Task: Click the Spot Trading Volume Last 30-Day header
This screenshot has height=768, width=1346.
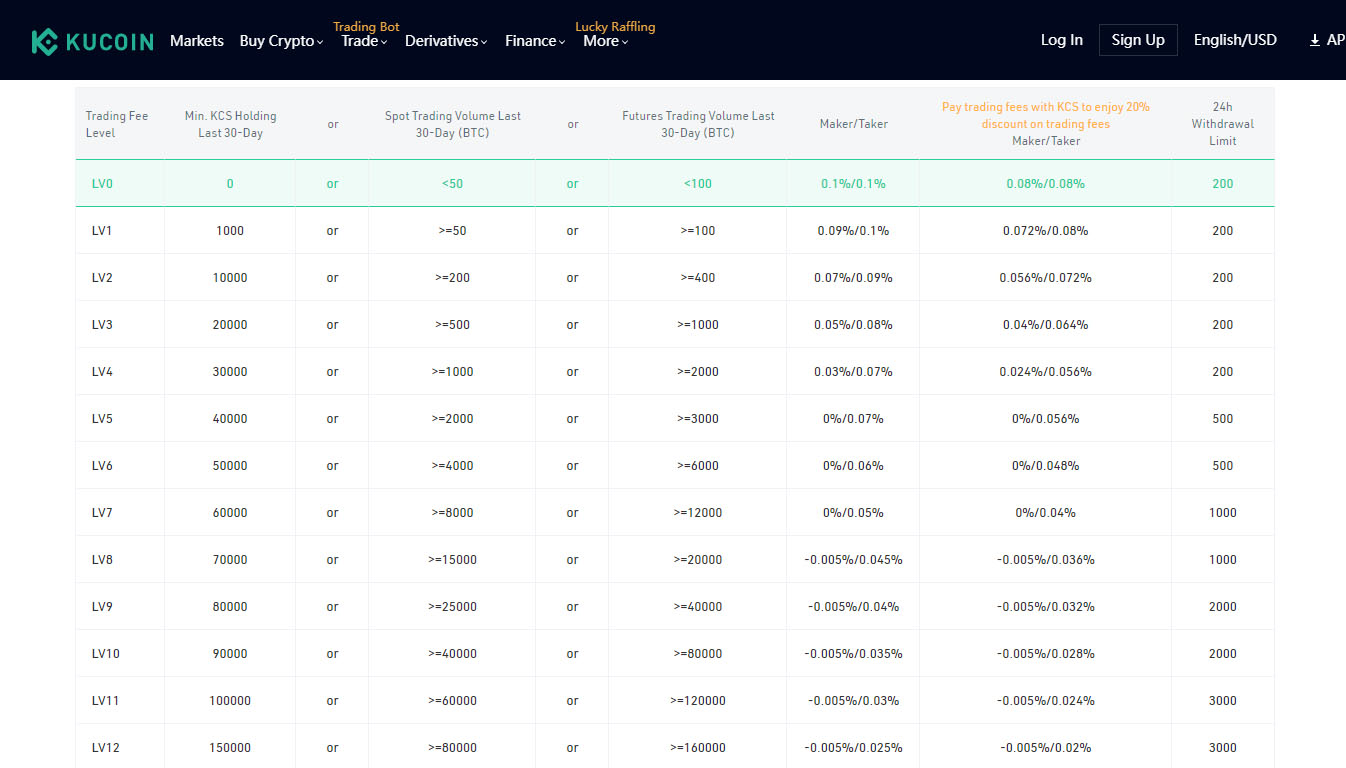Action: pos(453,124)
